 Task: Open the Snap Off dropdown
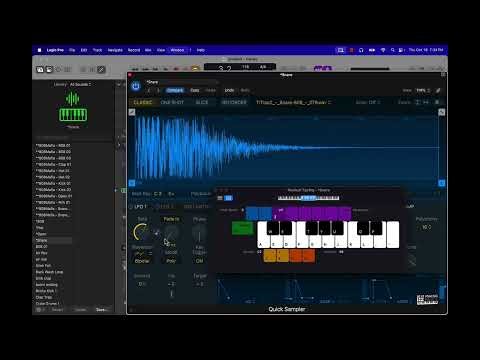pyautogui.click(x=368, y=102)
